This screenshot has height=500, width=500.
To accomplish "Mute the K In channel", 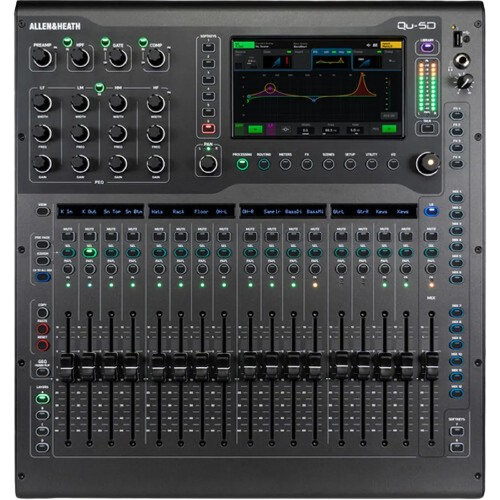I will [68, 236].
